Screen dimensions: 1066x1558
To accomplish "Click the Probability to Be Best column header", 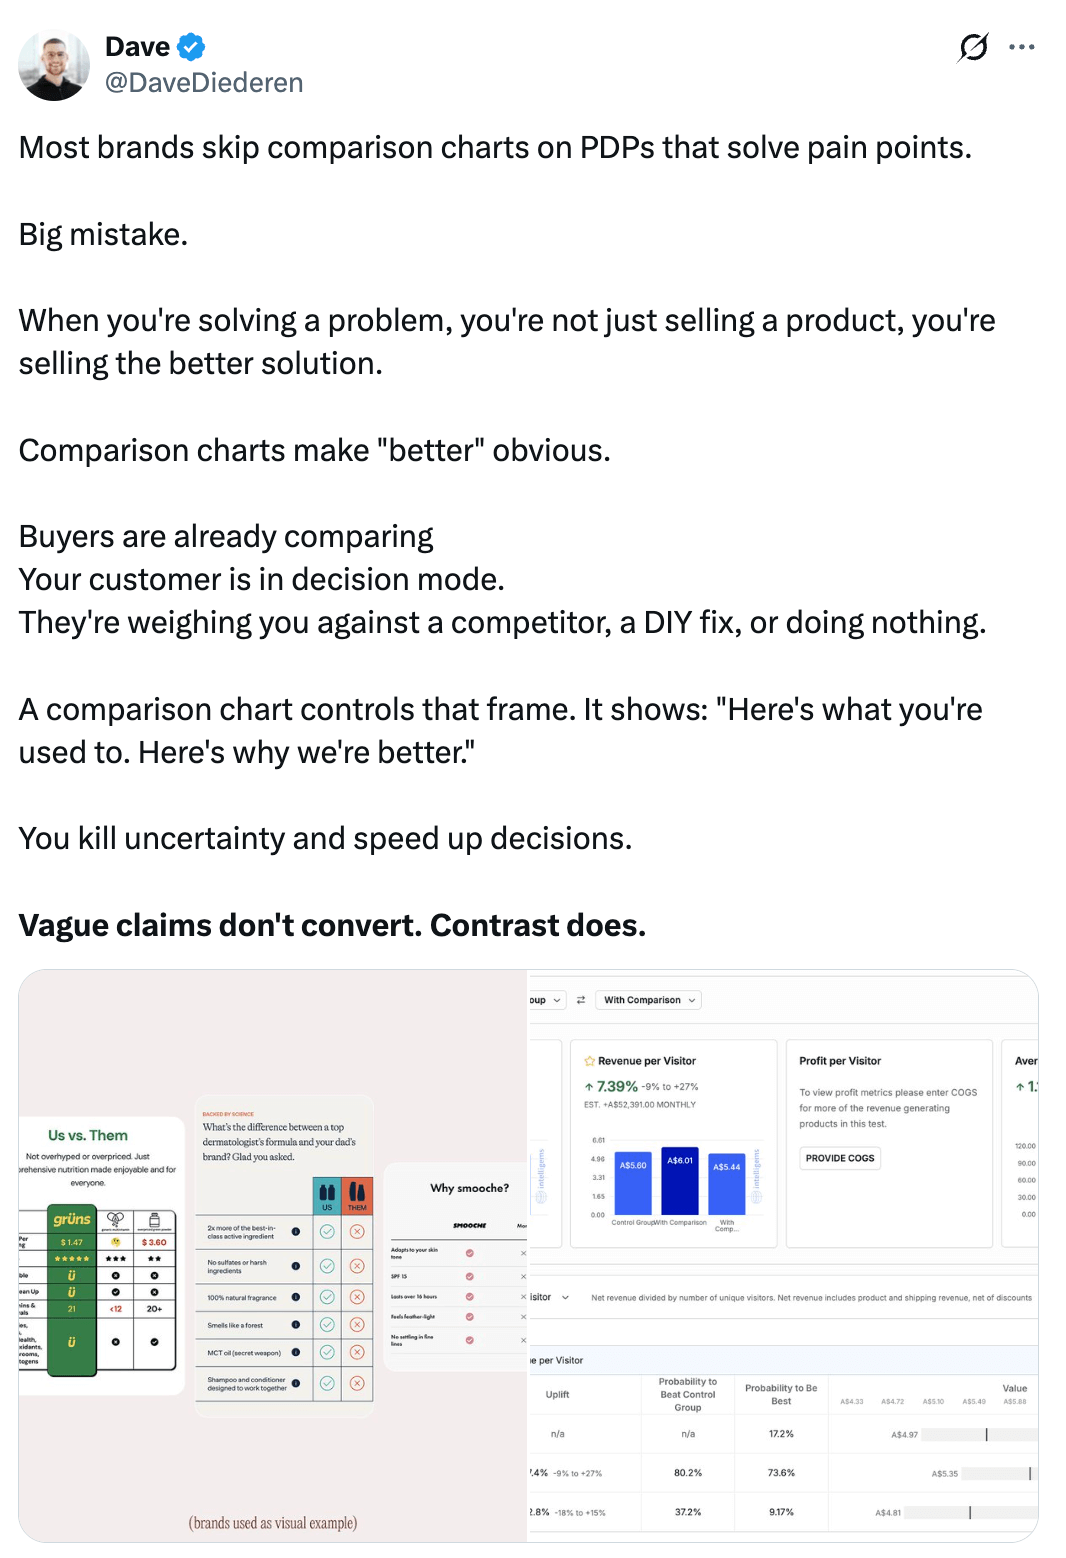I will [781, 1394].
